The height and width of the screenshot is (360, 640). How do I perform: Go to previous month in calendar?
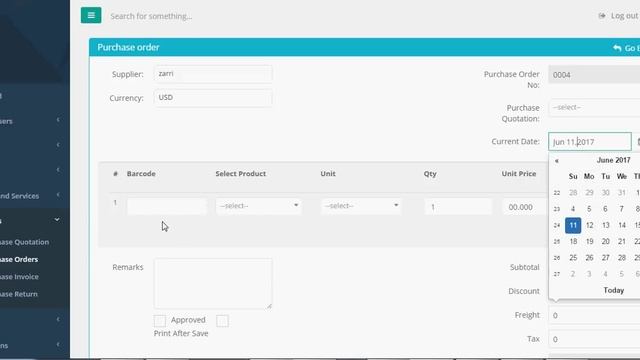(x=557, y=161)
